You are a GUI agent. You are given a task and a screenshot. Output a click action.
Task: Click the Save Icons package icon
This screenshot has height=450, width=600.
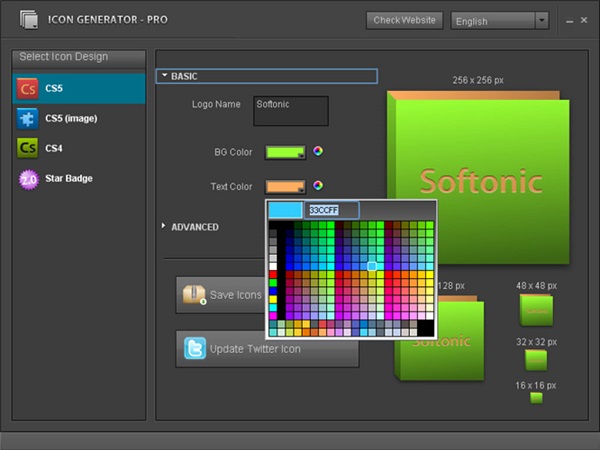194,295
